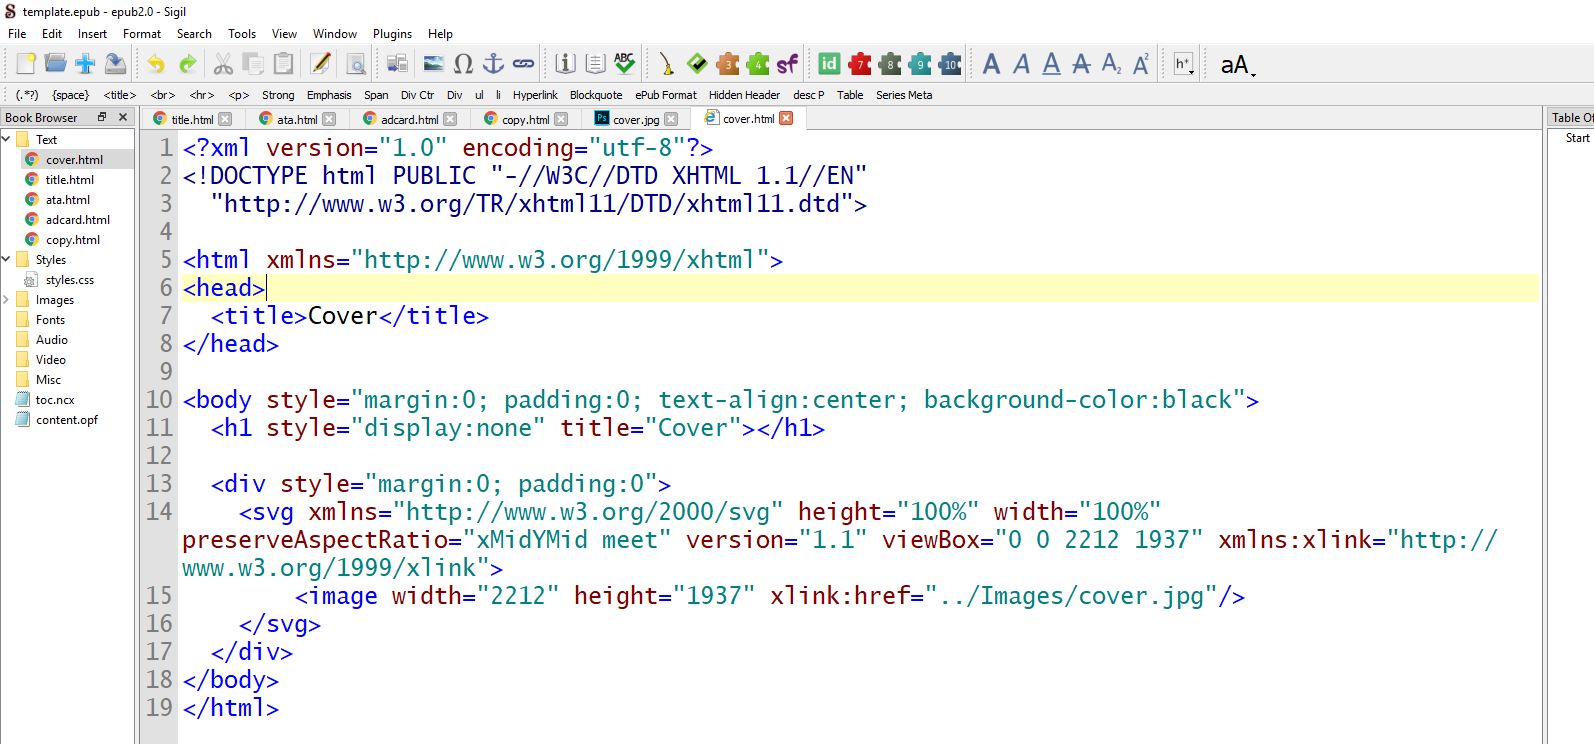
Task: Select the Fonts folder in Book Browser
Action: [50, 320]
